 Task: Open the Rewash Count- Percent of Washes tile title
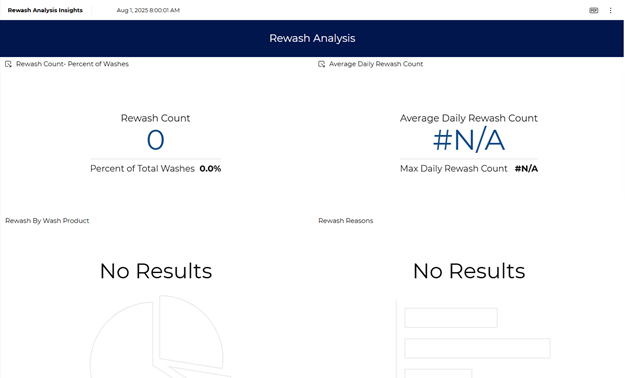click(72, 64)
